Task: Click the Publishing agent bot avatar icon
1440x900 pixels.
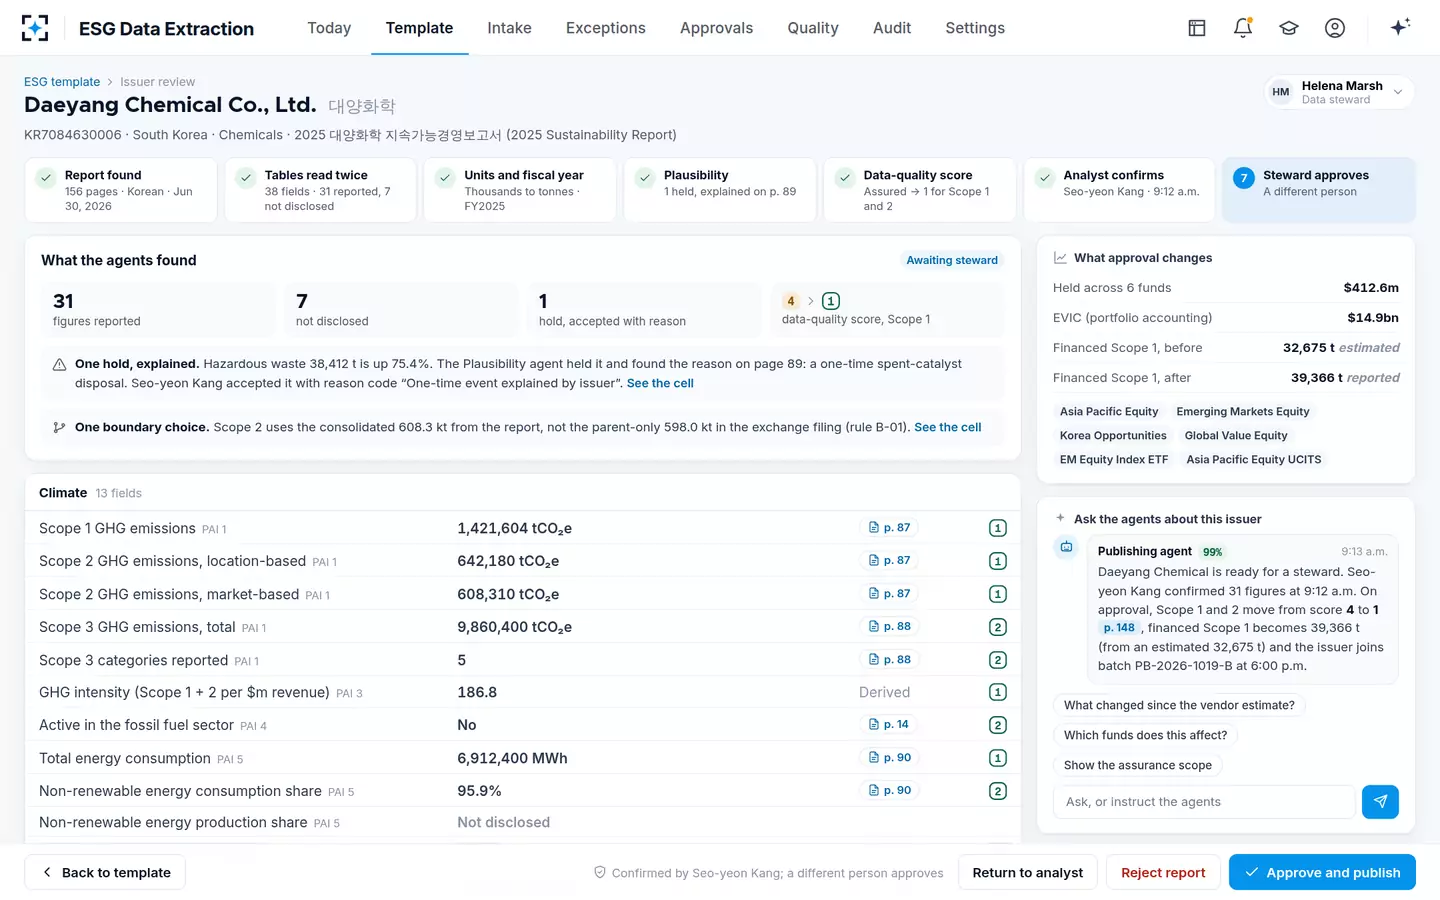Action: [1066, 547]
